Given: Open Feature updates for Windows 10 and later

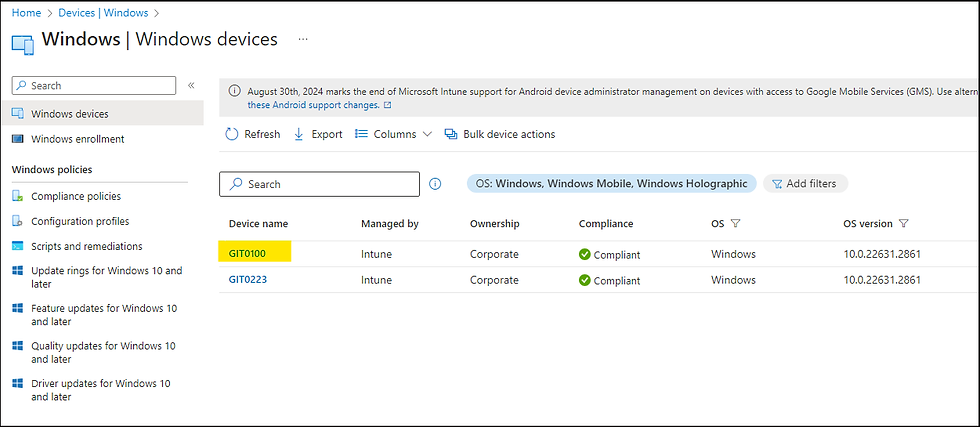Looking at the screenshot, I should (104, 315).
